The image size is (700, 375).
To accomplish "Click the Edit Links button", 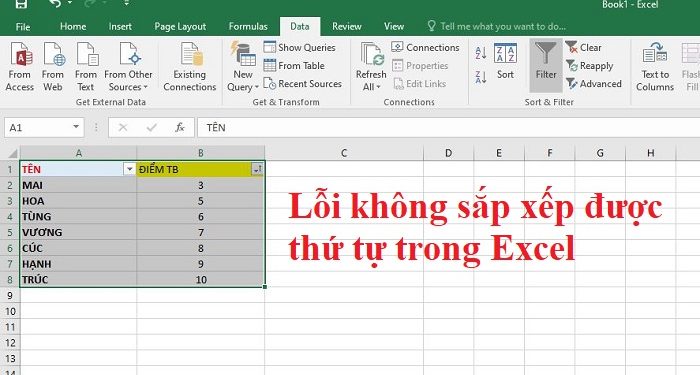I will click(x=420, y=83).
